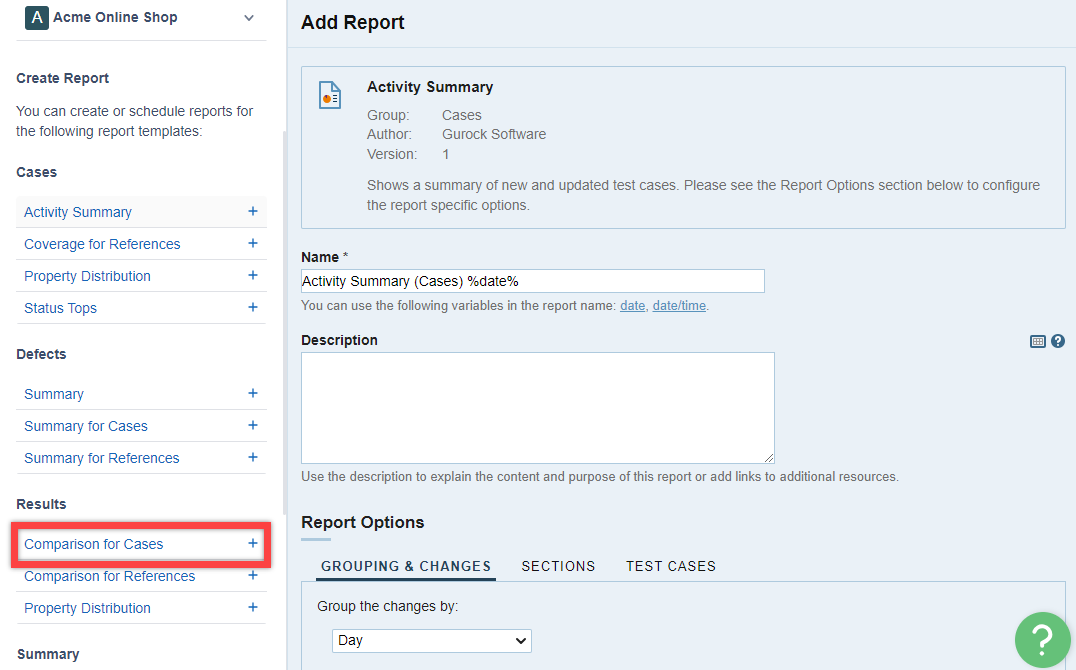Click plus icon next to Summary for Cases
The width and height of the screenshot is (1076, 670).
tap(253, 426)
